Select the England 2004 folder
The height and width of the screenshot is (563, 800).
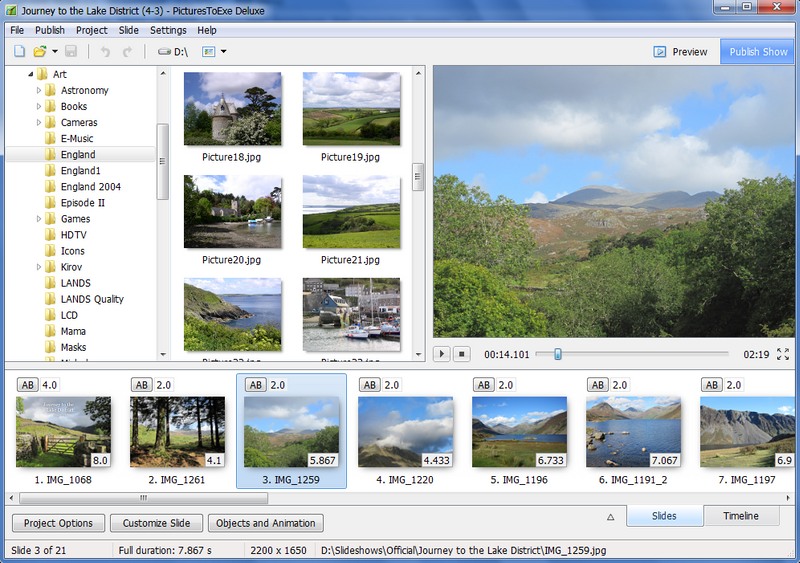pyautogui.click(x=83, y=186)
